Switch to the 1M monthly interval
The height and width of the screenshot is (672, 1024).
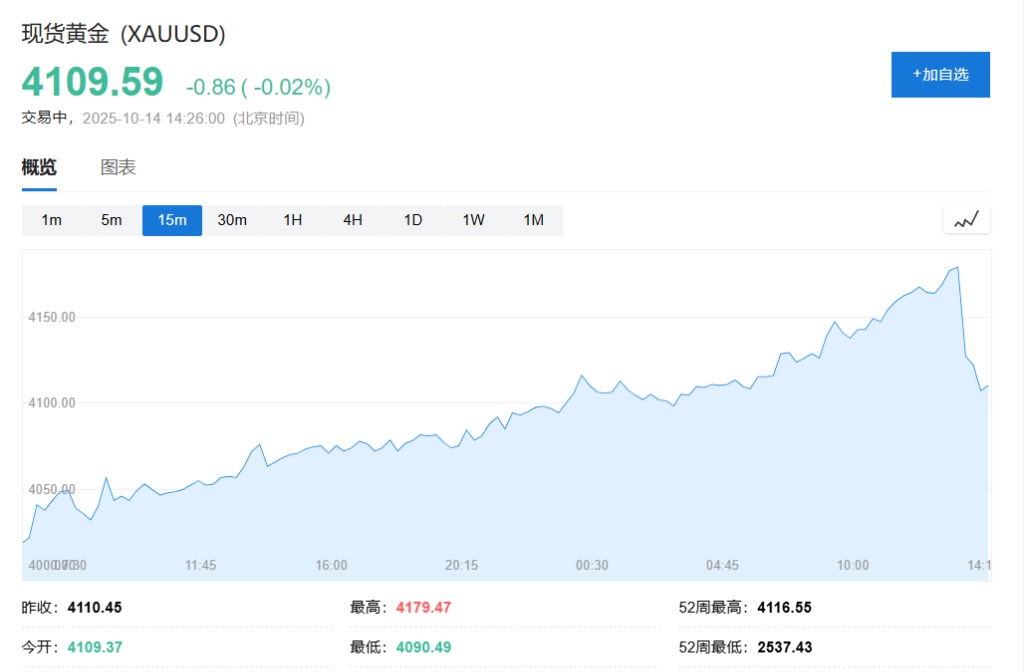tap(533, 220)
